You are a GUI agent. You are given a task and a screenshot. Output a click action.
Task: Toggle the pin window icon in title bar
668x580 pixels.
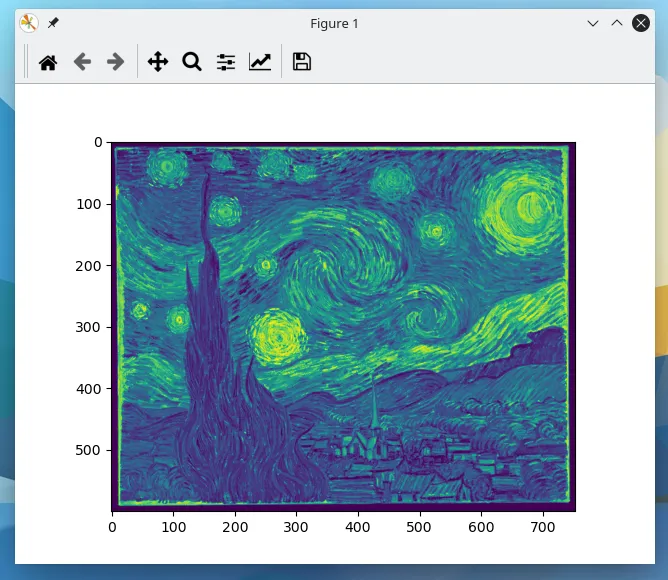53,23
